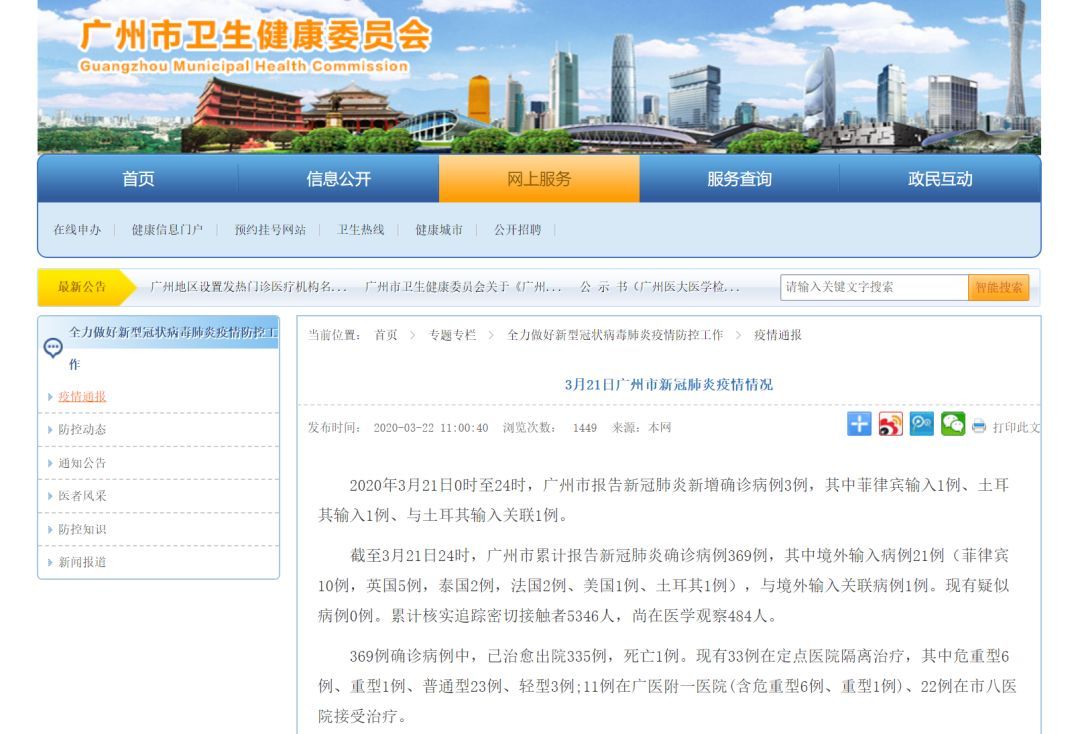
Task: Open the 公开招聘 menu item
Action: click(x=519, y=228)
